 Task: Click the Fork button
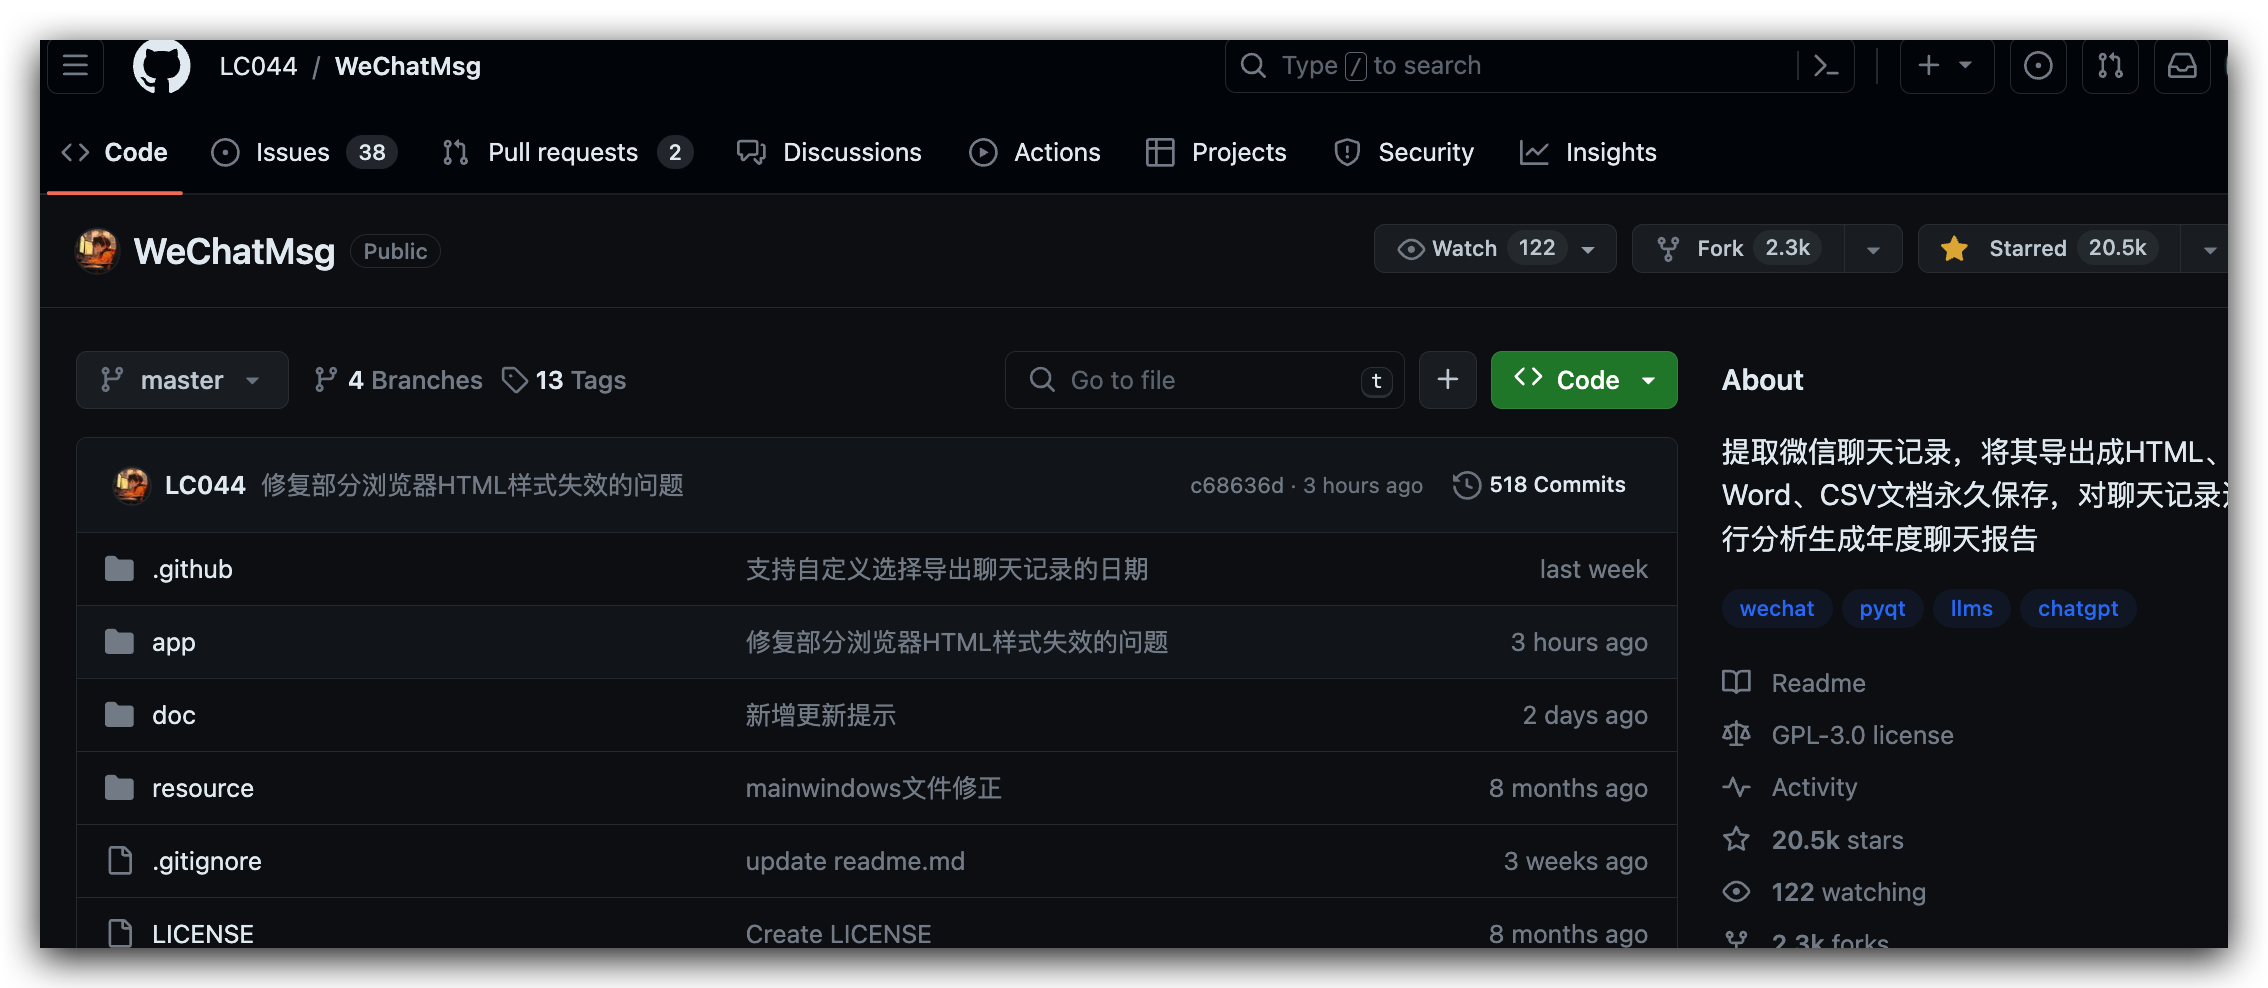coord(1738,249)
